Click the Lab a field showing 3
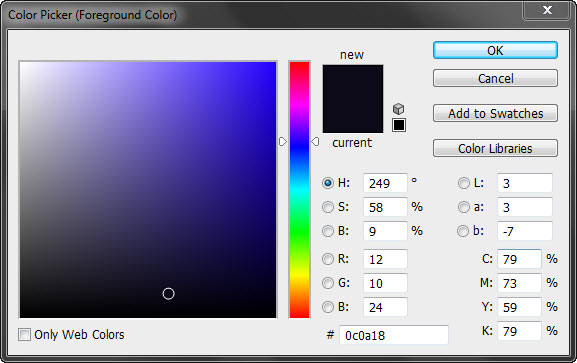Viewport: 577px width, 363px height. pos(525,207)
